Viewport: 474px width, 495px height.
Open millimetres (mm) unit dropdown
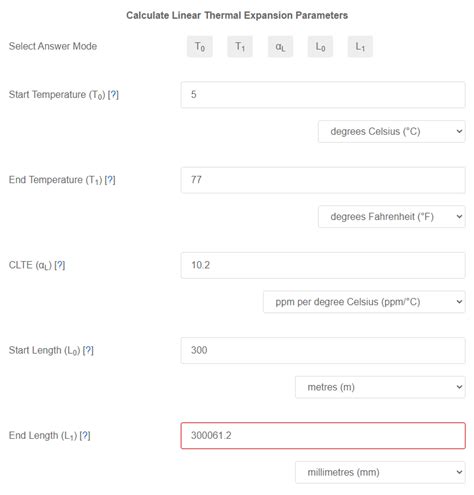(380, 472)
